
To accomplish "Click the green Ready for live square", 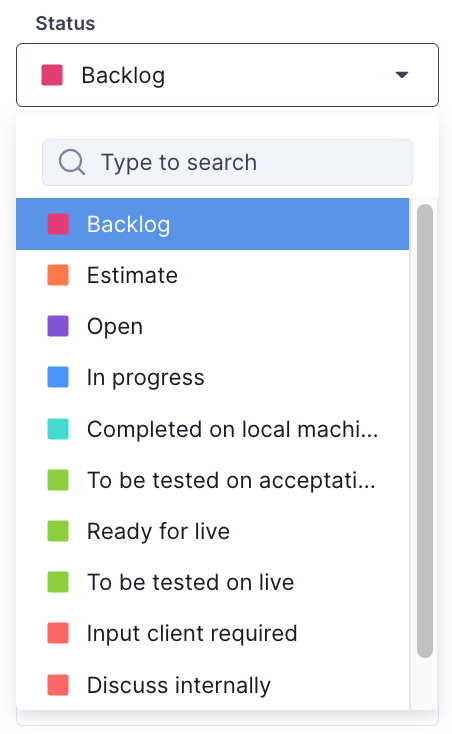I will point(58,531).
